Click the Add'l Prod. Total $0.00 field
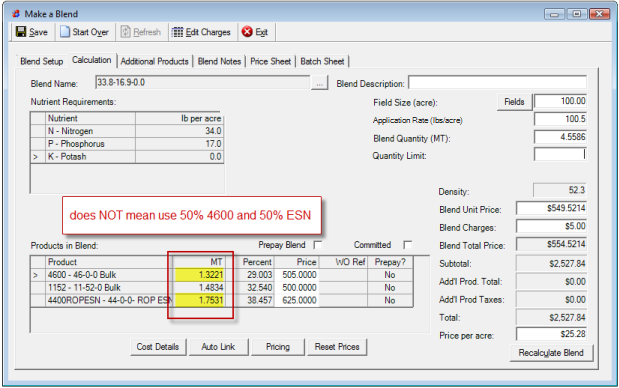The image size is (619, 388). pyautogui.click(x=551, y=281)
